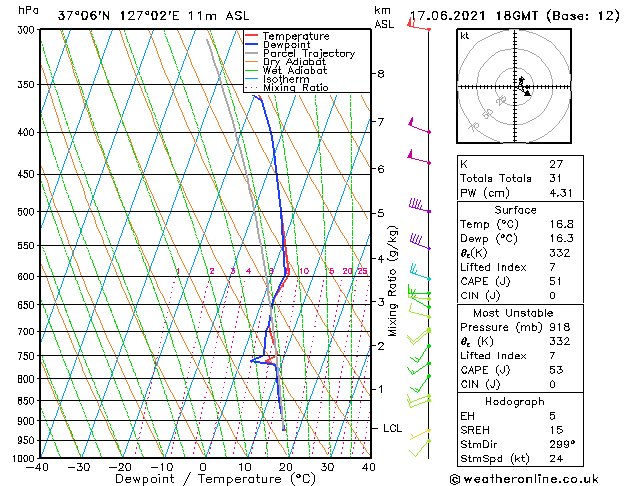Click the surface Dewp value 16.3

pyautogui.click(x=561, y=238)
